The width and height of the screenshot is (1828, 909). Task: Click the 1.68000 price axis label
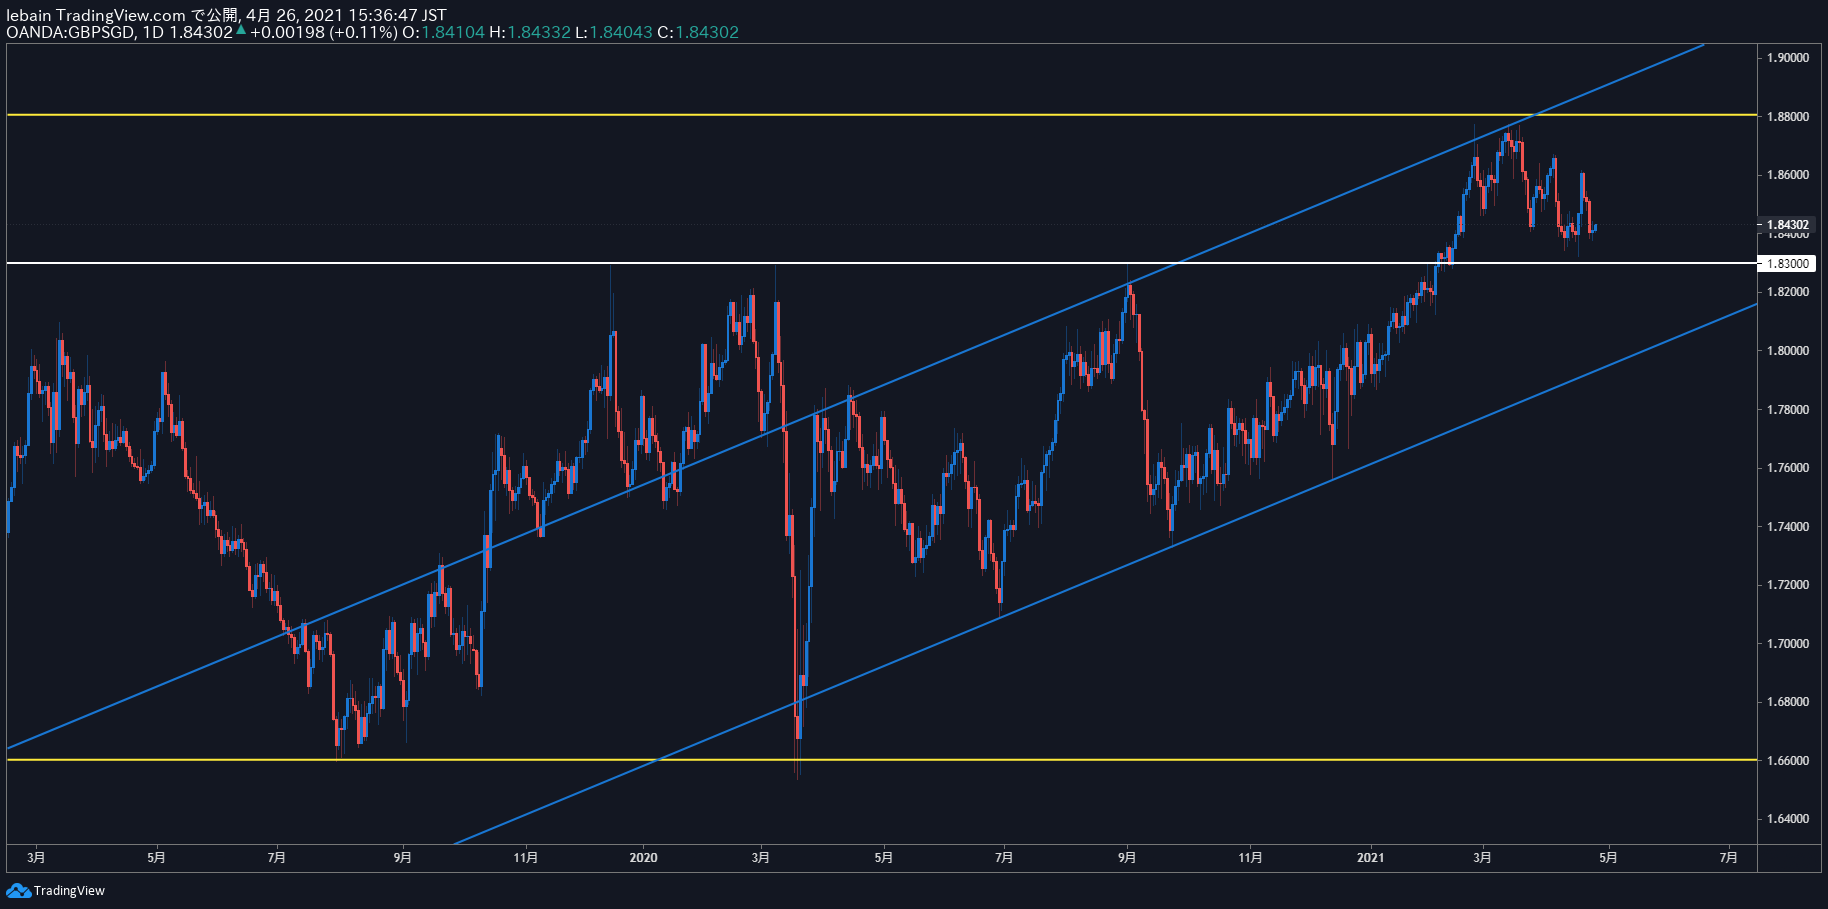point(1788,702)
